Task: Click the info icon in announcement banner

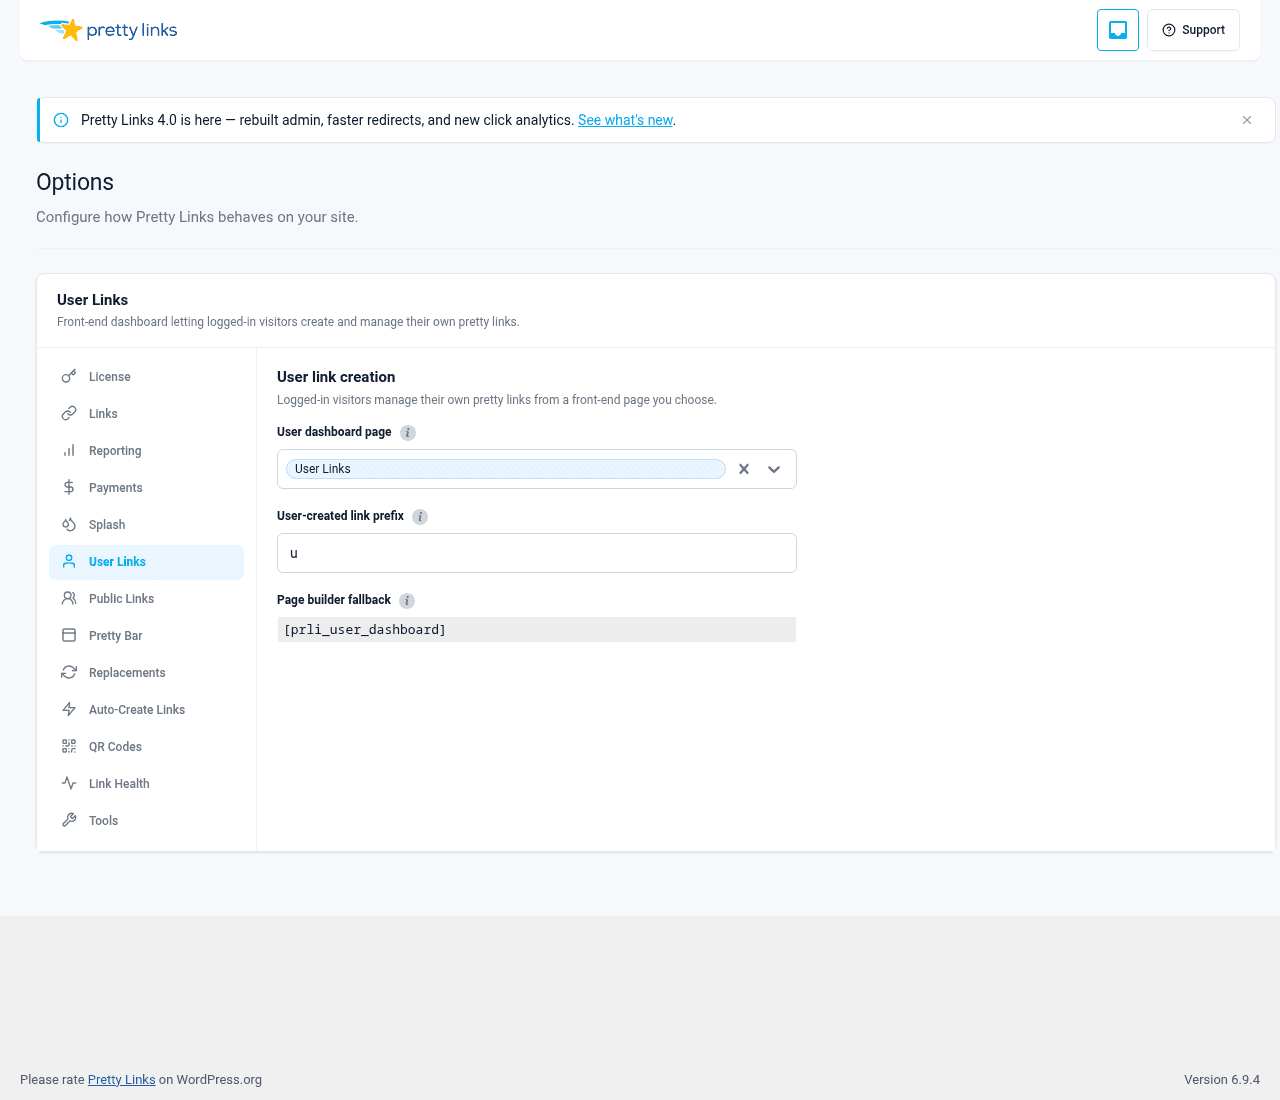Action: click(x=61, y=120)
